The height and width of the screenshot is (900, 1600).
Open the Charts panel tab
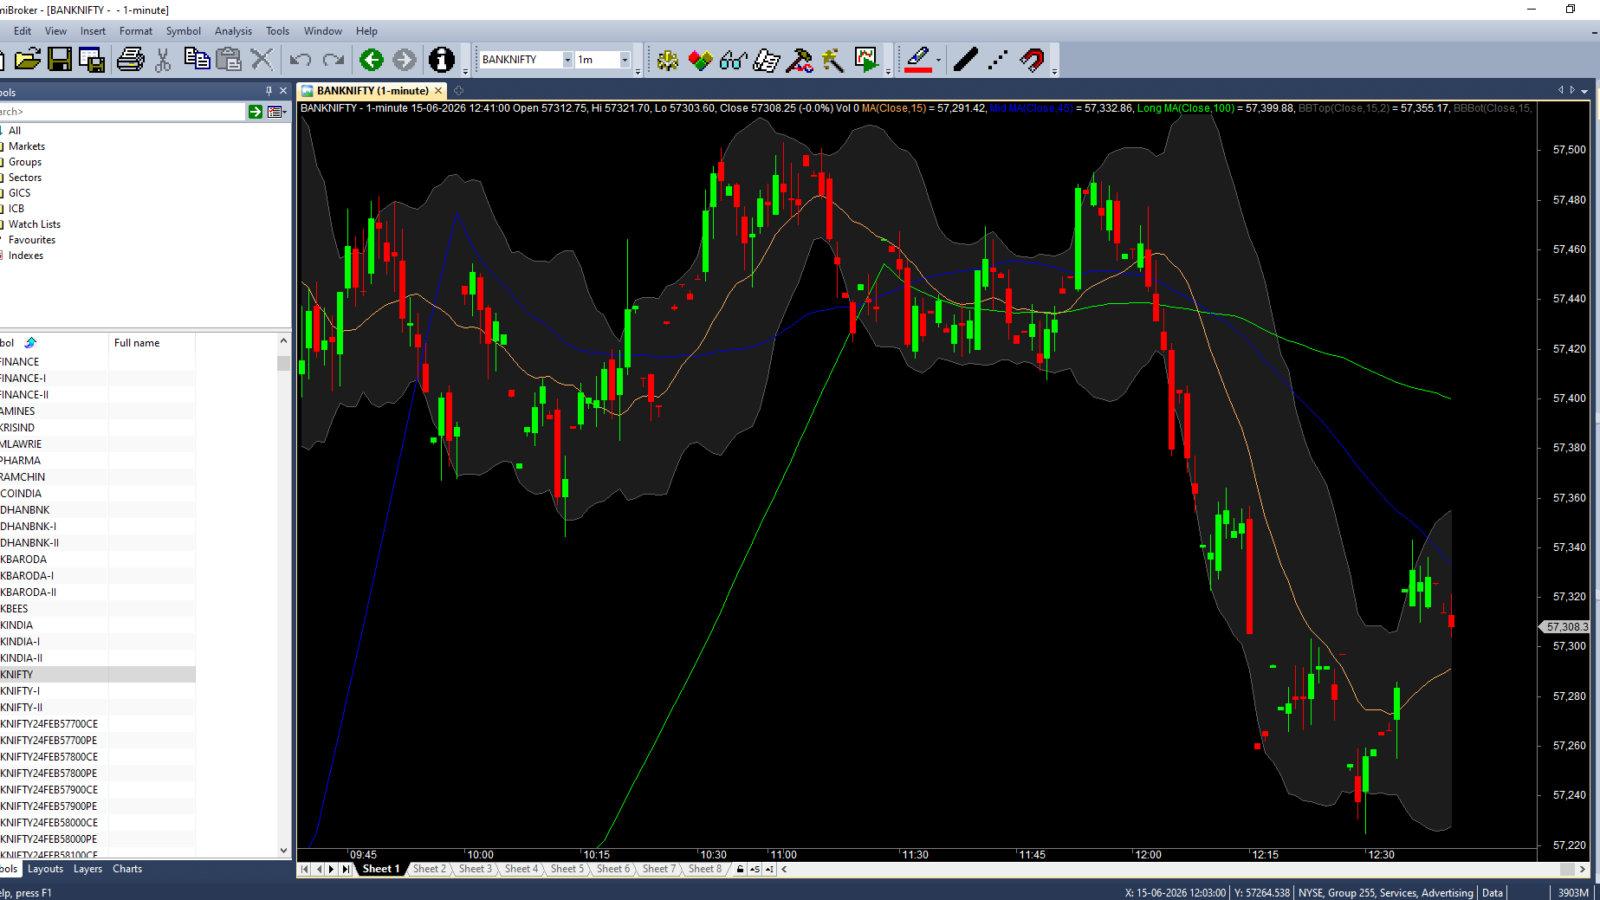[127, 869]
